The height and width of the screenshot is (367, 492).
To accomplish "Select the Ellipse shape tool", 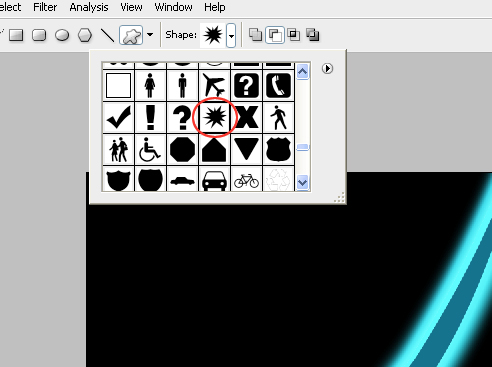I will (x=62, y=35).
